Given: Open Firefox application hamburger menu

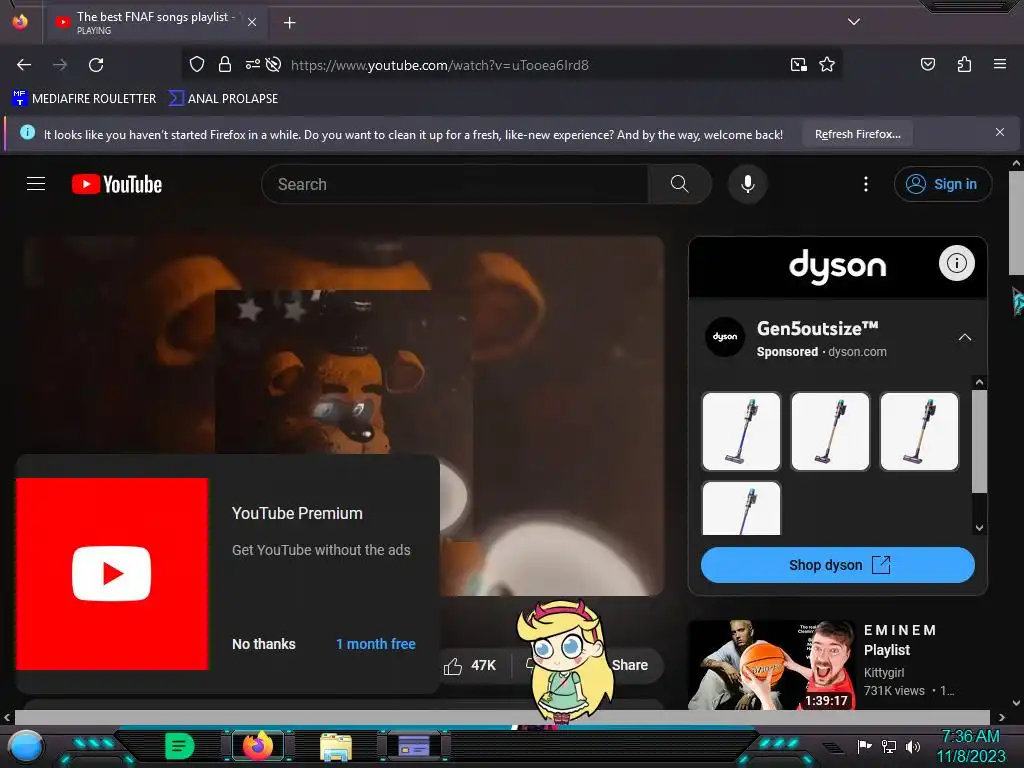Looking at the screenshot, I should click(x=999, y=64).
